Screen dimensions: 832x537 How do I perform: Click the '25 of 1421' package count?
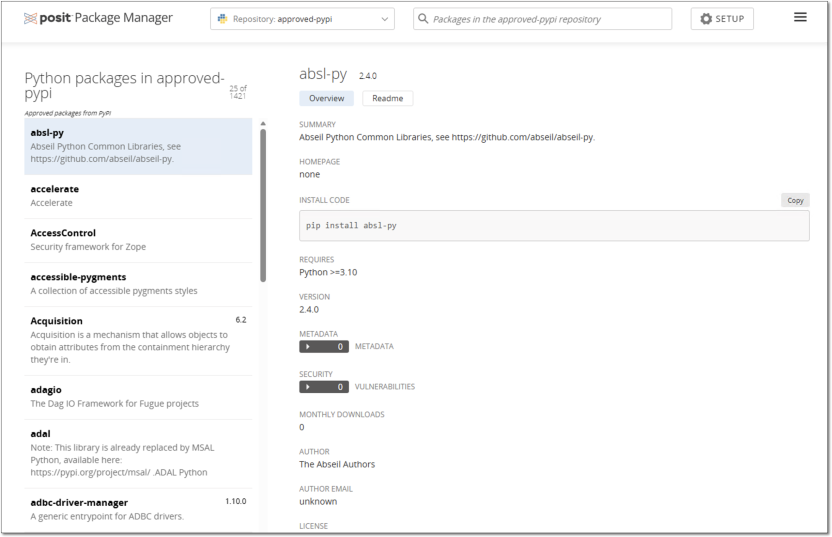(238, 92)
